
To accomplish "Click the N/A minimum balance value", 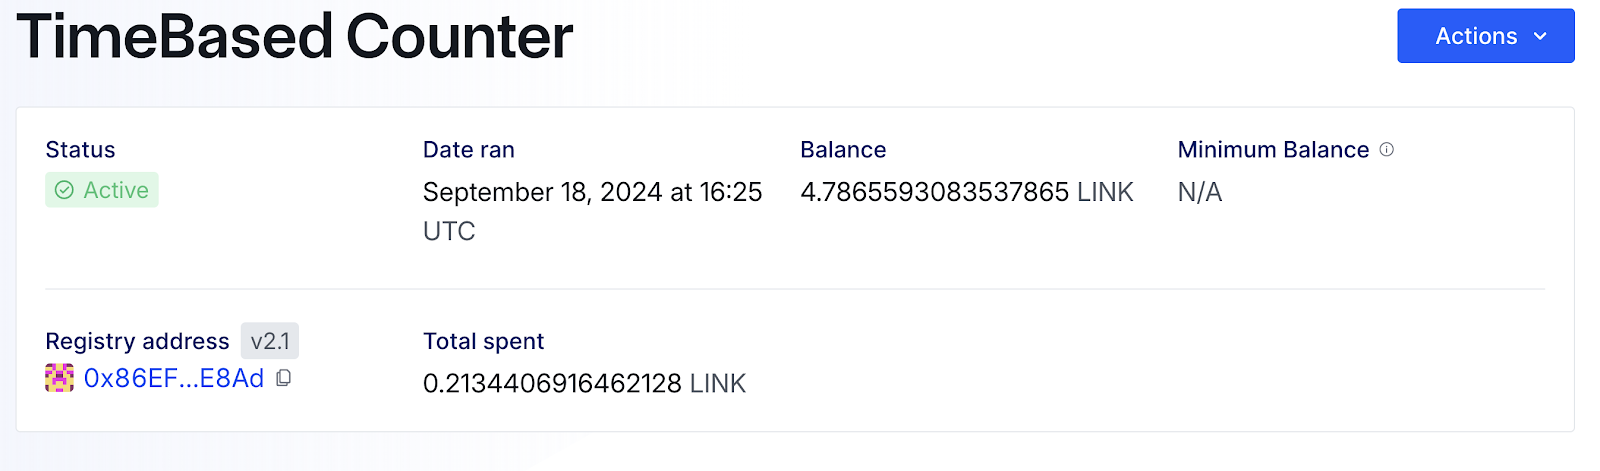I will click(x=1200, y=192).
